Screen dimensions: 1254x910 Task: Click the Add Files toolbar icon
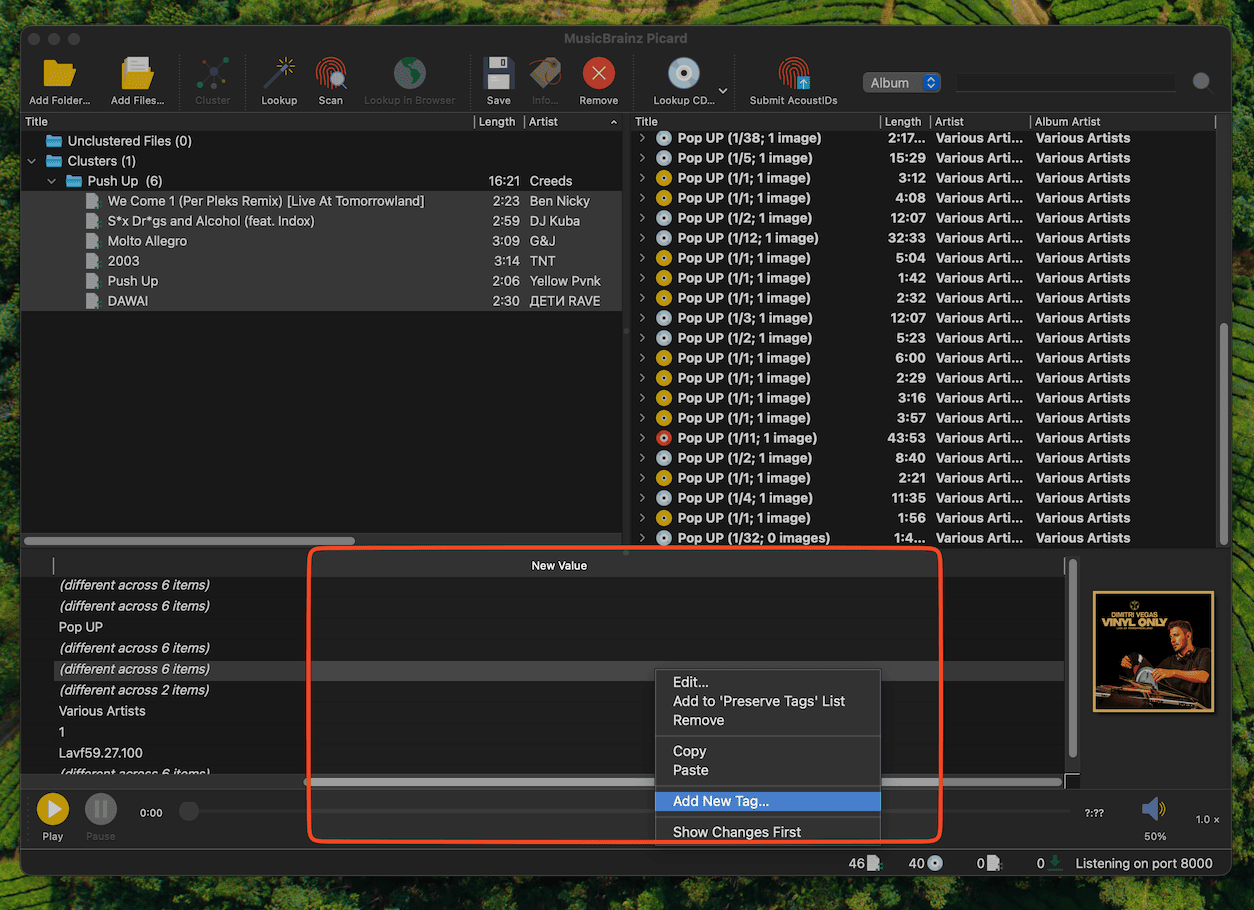[135, 76]
